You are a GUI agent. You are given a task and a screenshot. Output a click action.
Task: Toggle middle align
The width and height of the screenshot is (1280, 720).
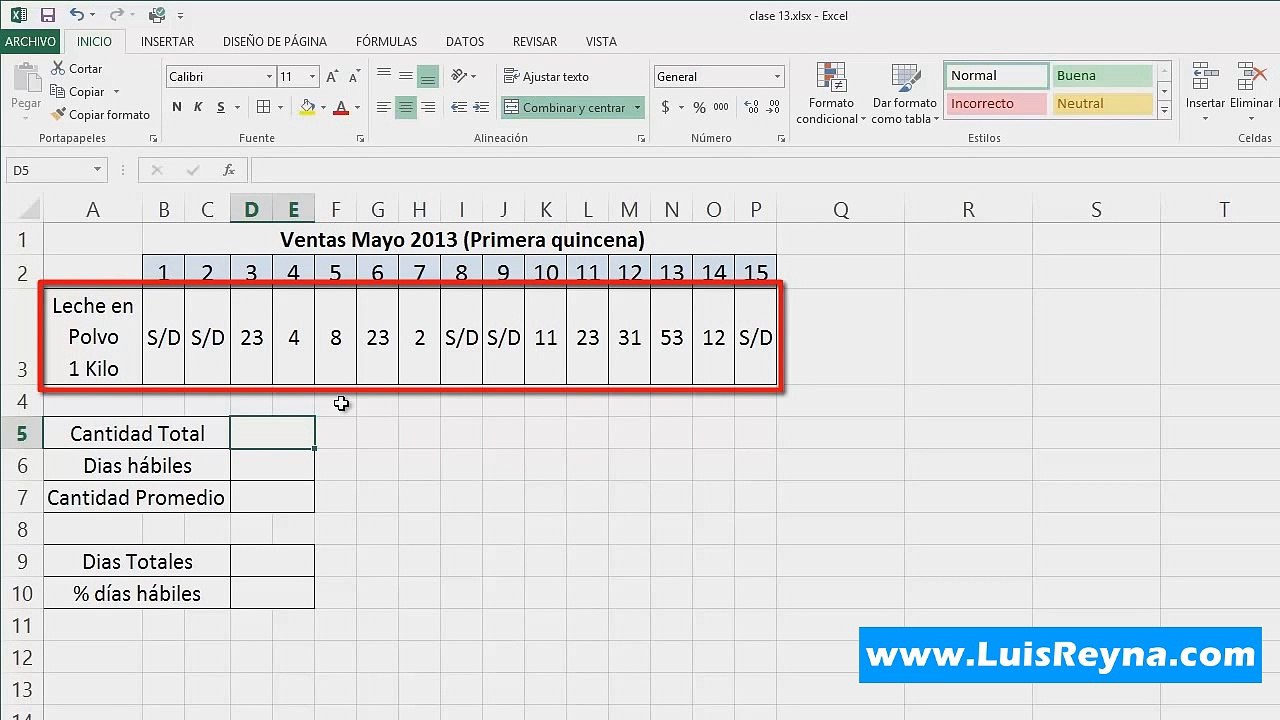point(405,76)
